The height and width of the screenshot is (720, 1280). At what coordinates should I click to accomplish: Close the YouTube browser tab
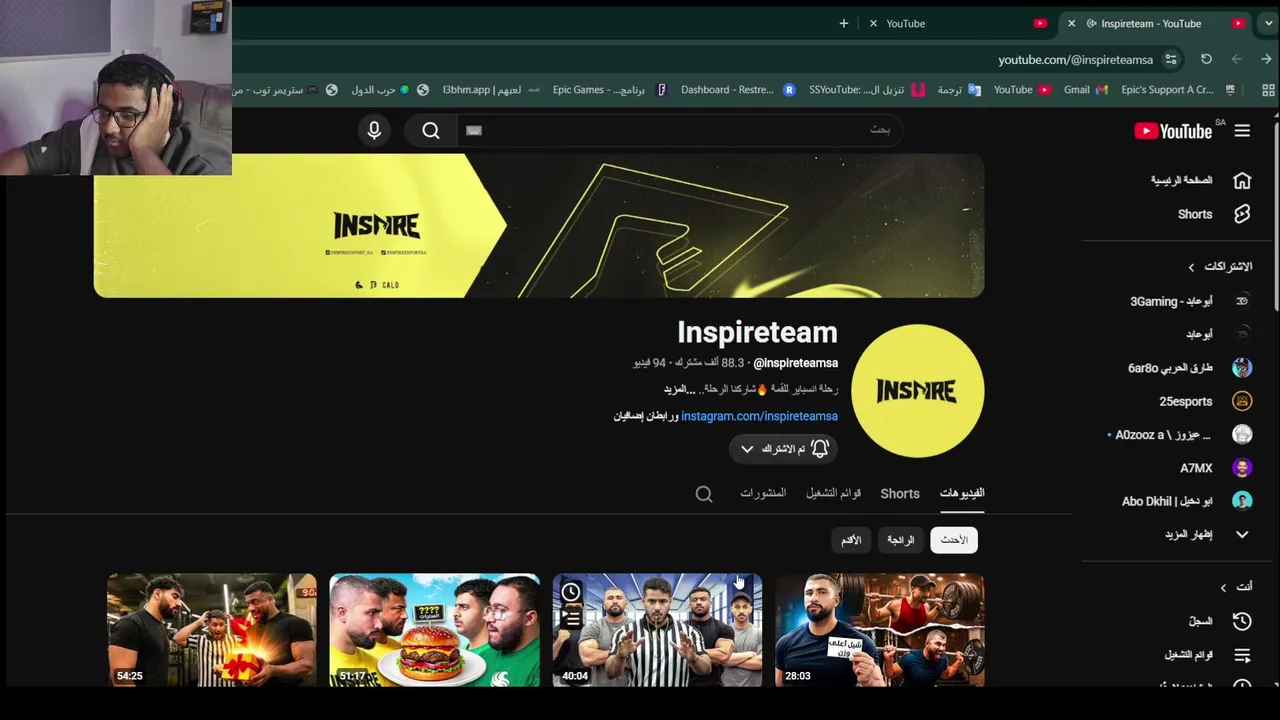click(873, 23)
